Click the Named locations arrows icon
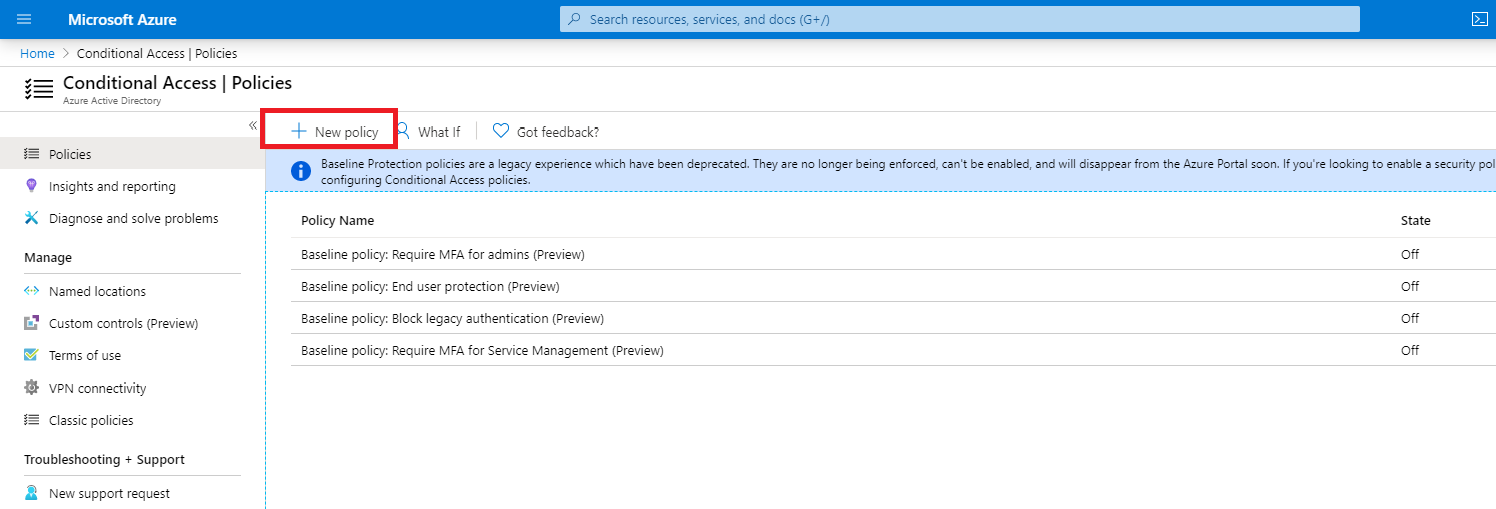Viewport: 1496px width, 509px height. click(x=31, y=291)
